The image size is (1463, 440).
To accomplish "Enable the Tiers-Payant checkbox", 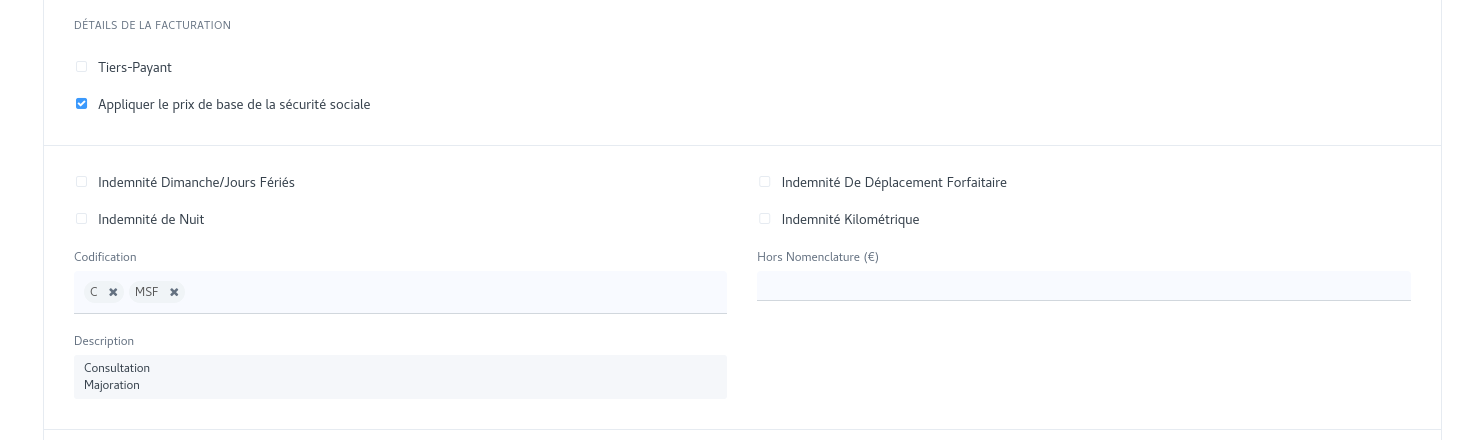I will pos(82,67).
